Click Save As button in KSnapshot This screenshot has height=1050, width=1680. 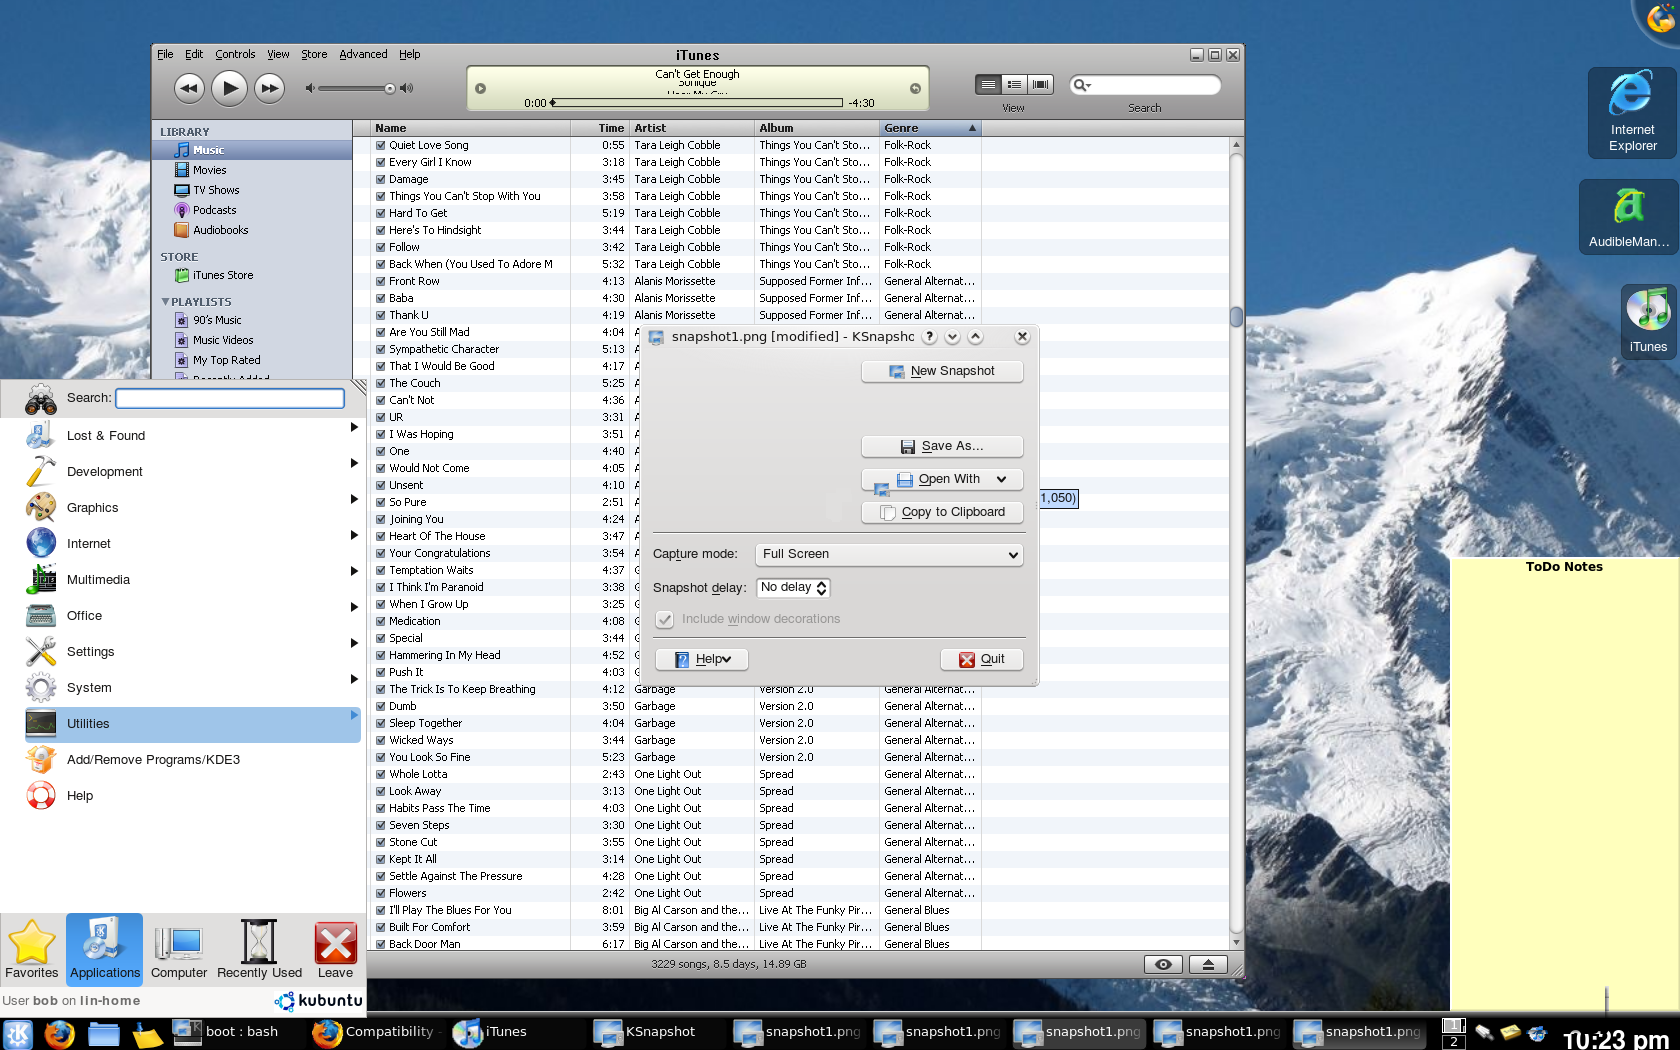pyautogui.click(x=942, y=446)
